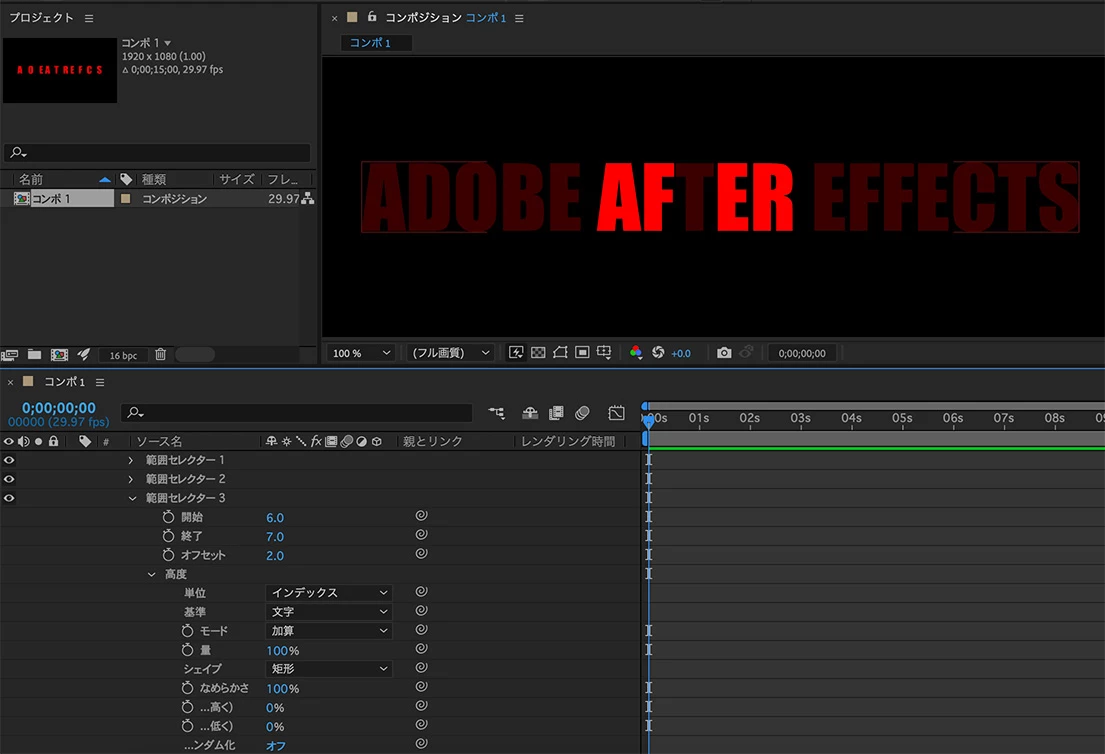1105x754 pixels.
Task: Click the Region of Interest icon
Action: 582,352
